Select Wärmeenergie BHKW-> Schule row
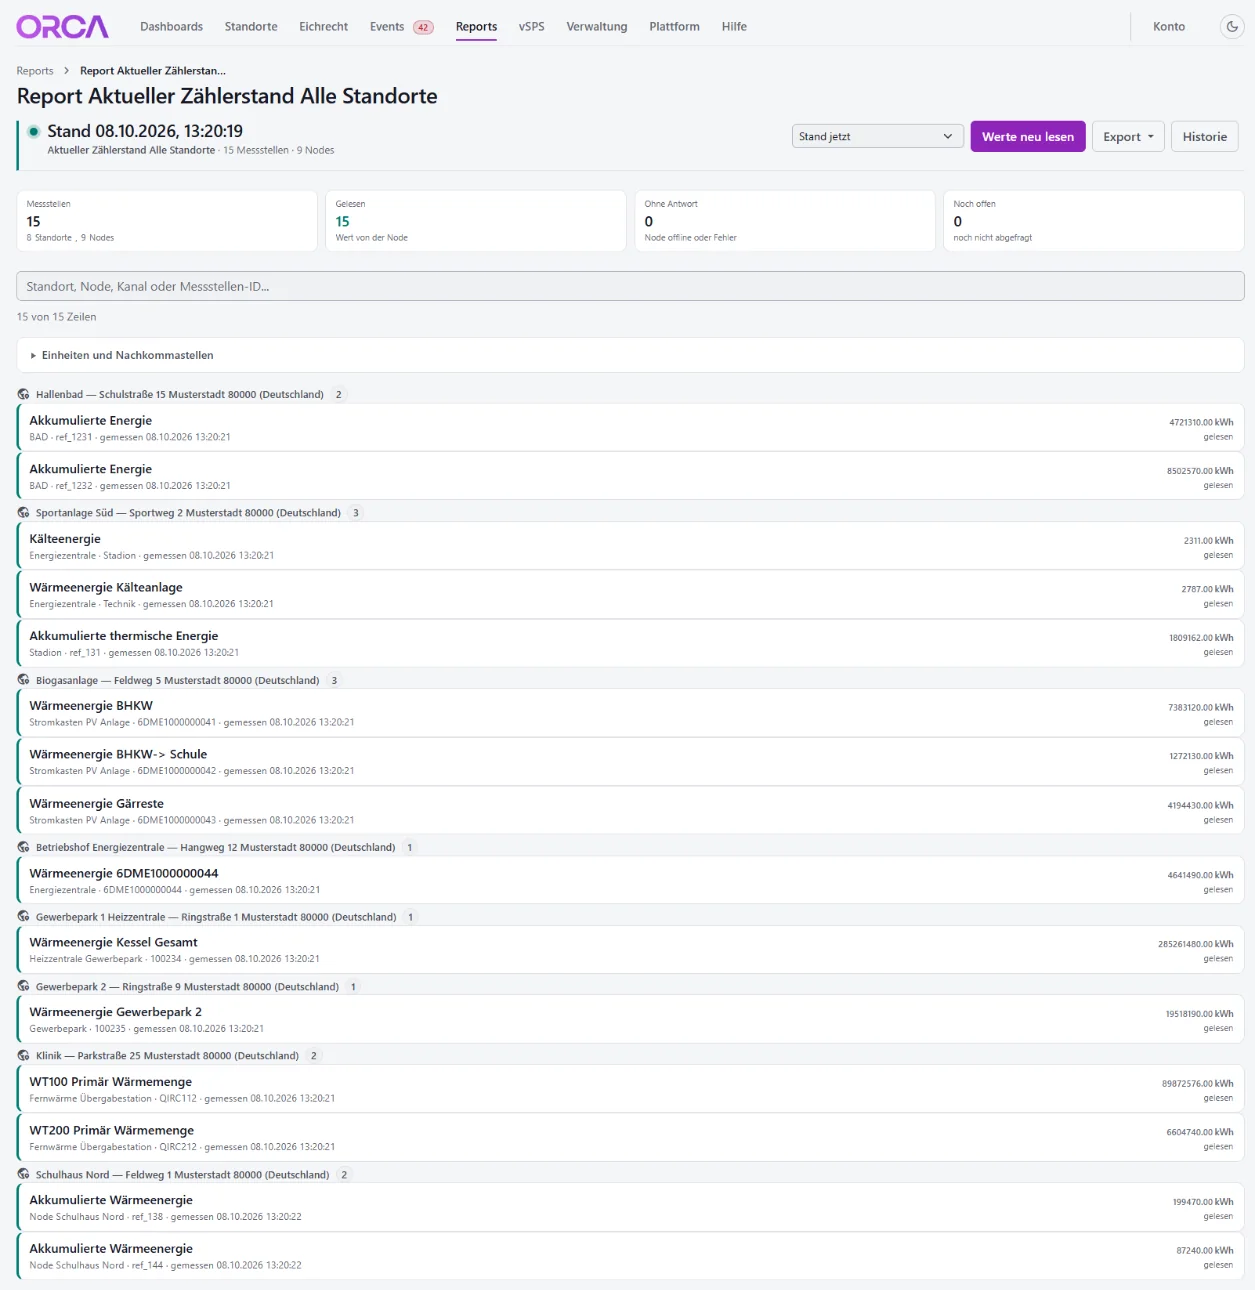The width and height of the screenshot is (1255, 1290). (630, 762)
